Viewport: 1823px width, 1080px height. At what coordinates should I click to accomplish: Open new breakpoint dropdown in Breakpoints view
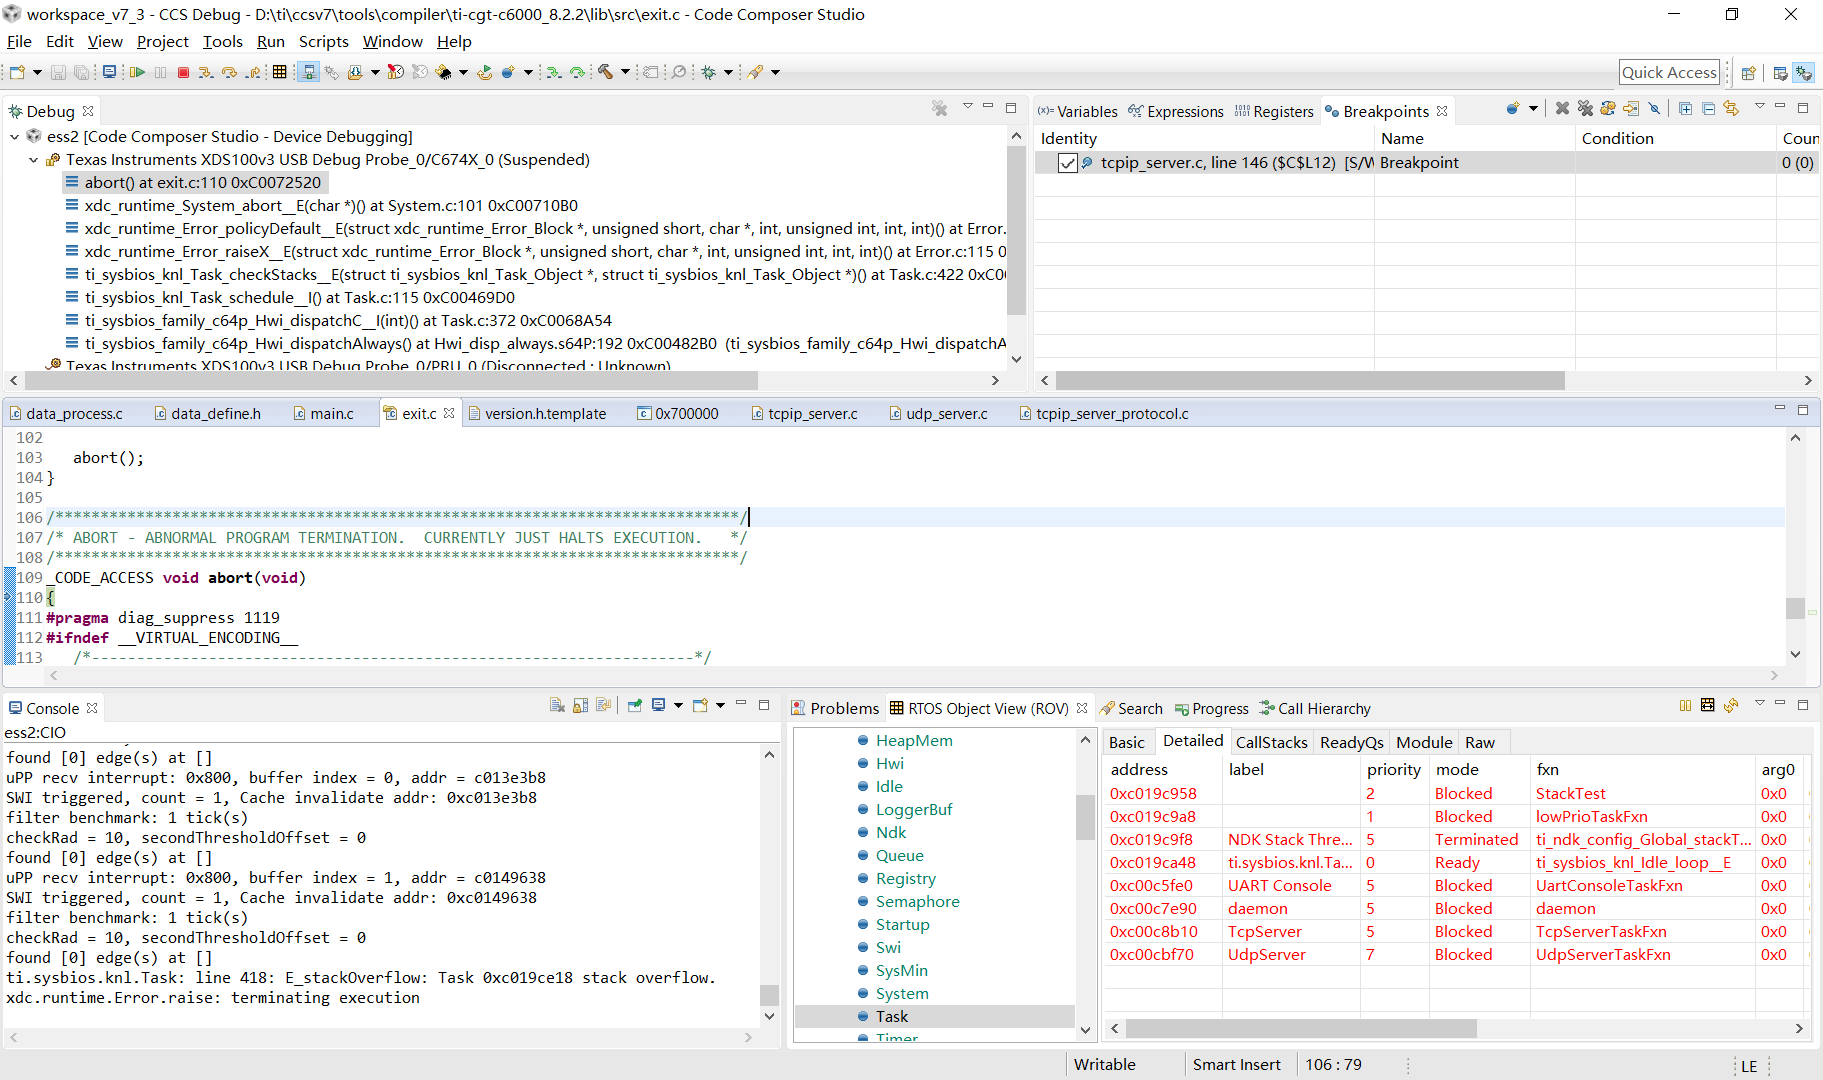(x=1533, y=108)
